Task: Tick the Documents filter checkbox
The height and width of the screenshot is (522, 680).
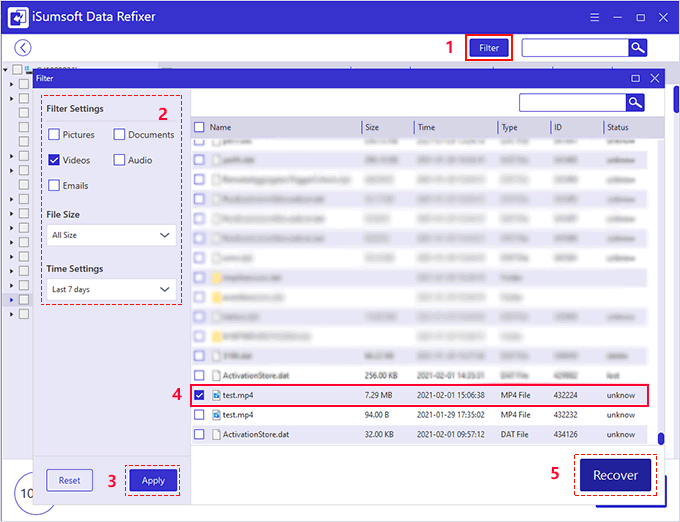Action: 119,134
